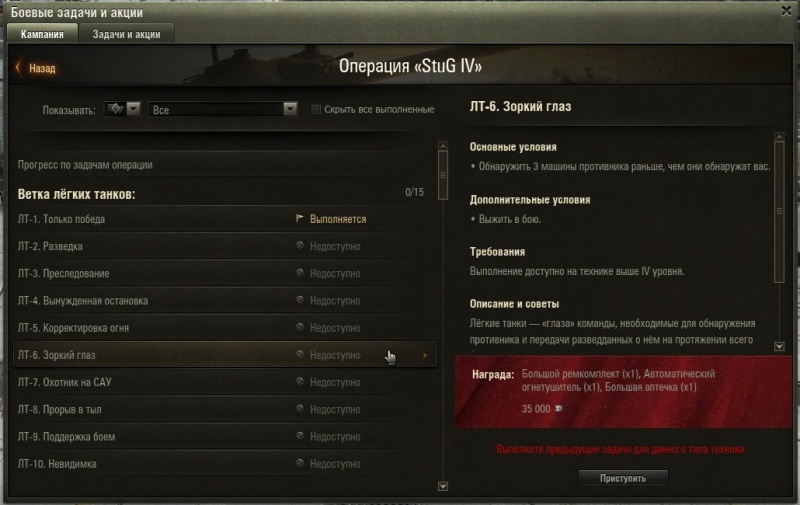Click the task list scroll-down arrow

coord(443,486)
